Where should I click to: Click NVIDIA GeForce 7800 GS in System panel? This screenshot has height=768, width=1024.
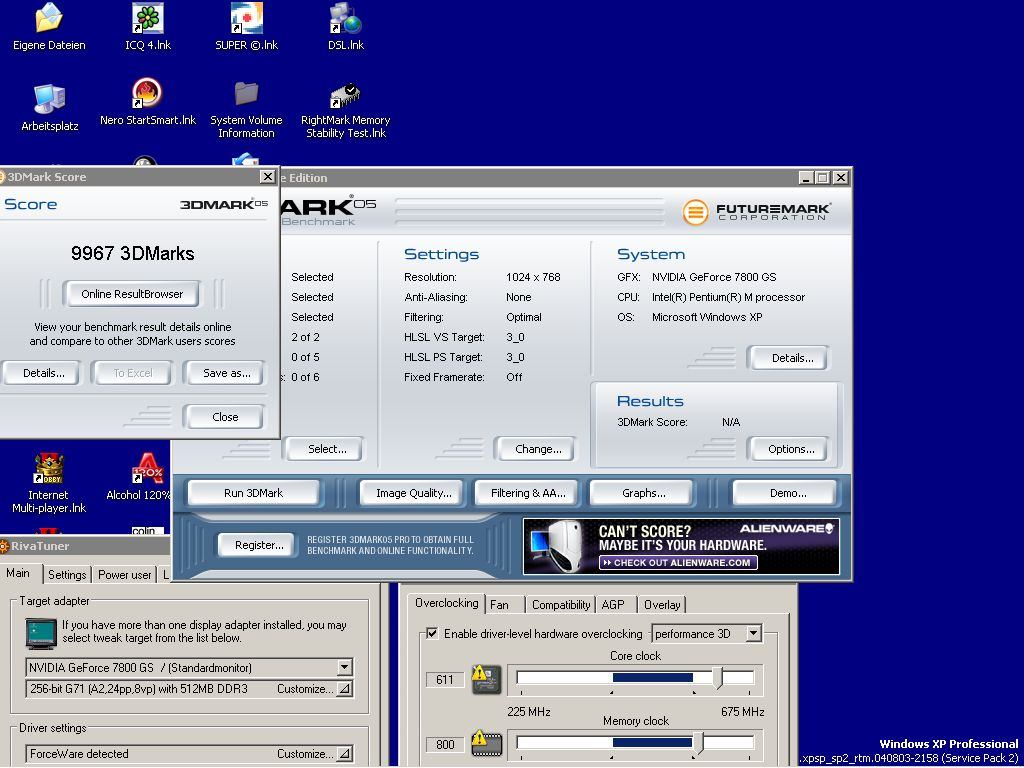tap(714, 277)
